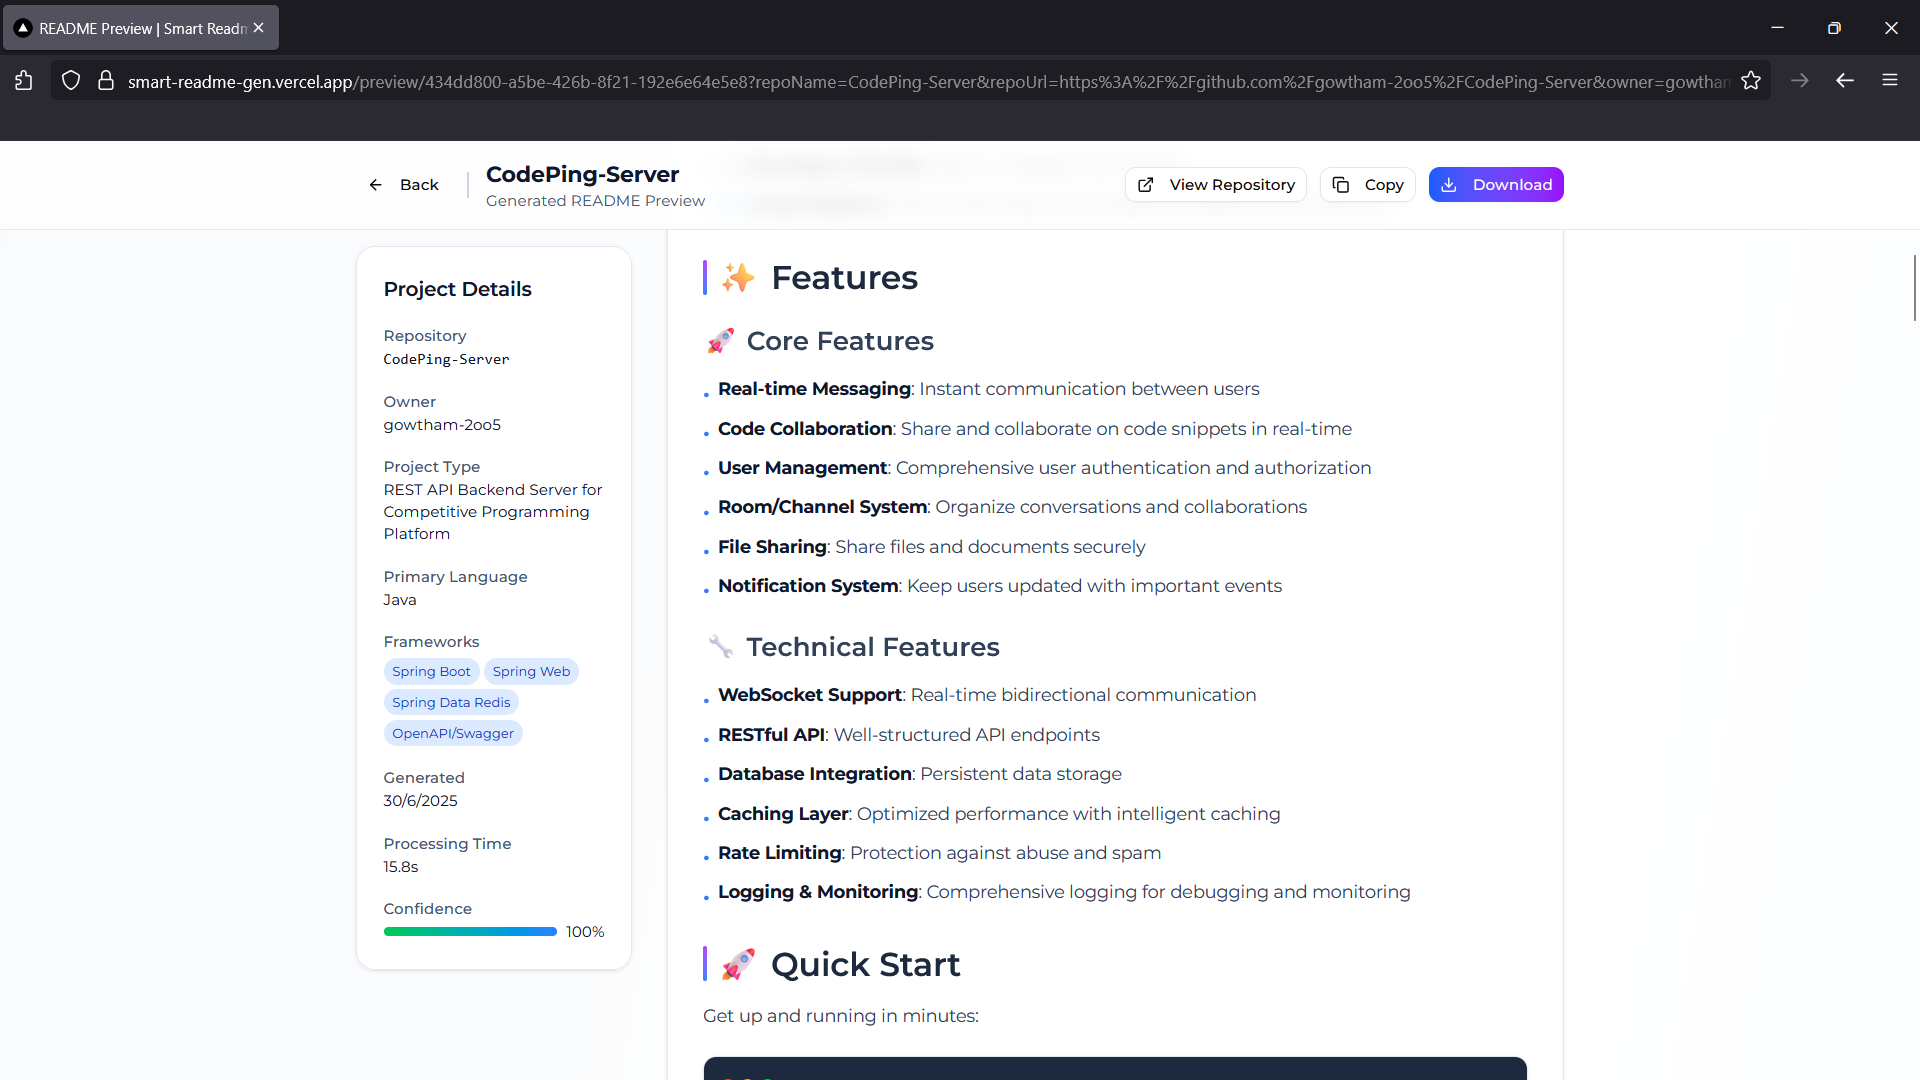Click the Back arrow icon
The image size is (1920, 1080).
coord(376,185)
